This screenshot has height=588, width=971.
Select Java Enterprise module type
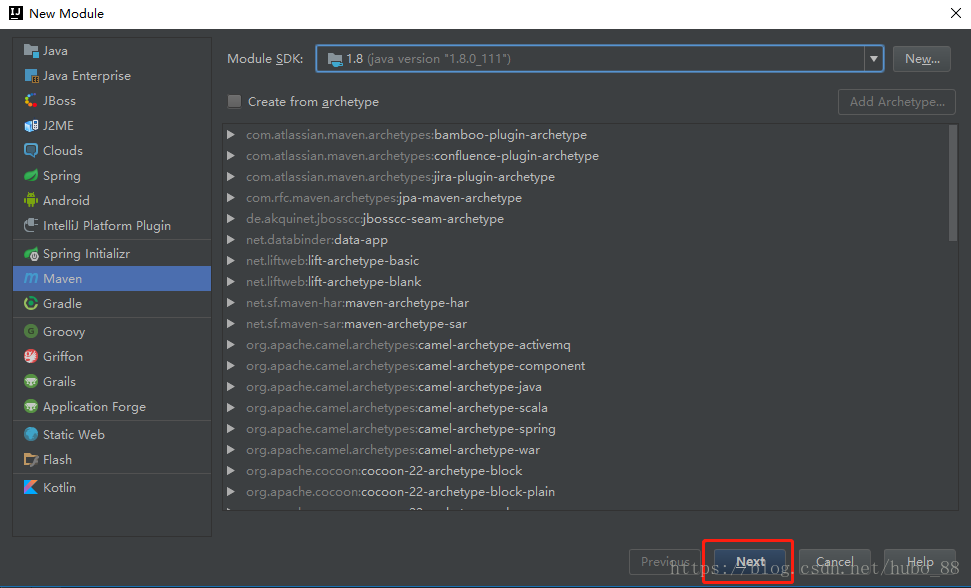[x=86, y=76]
